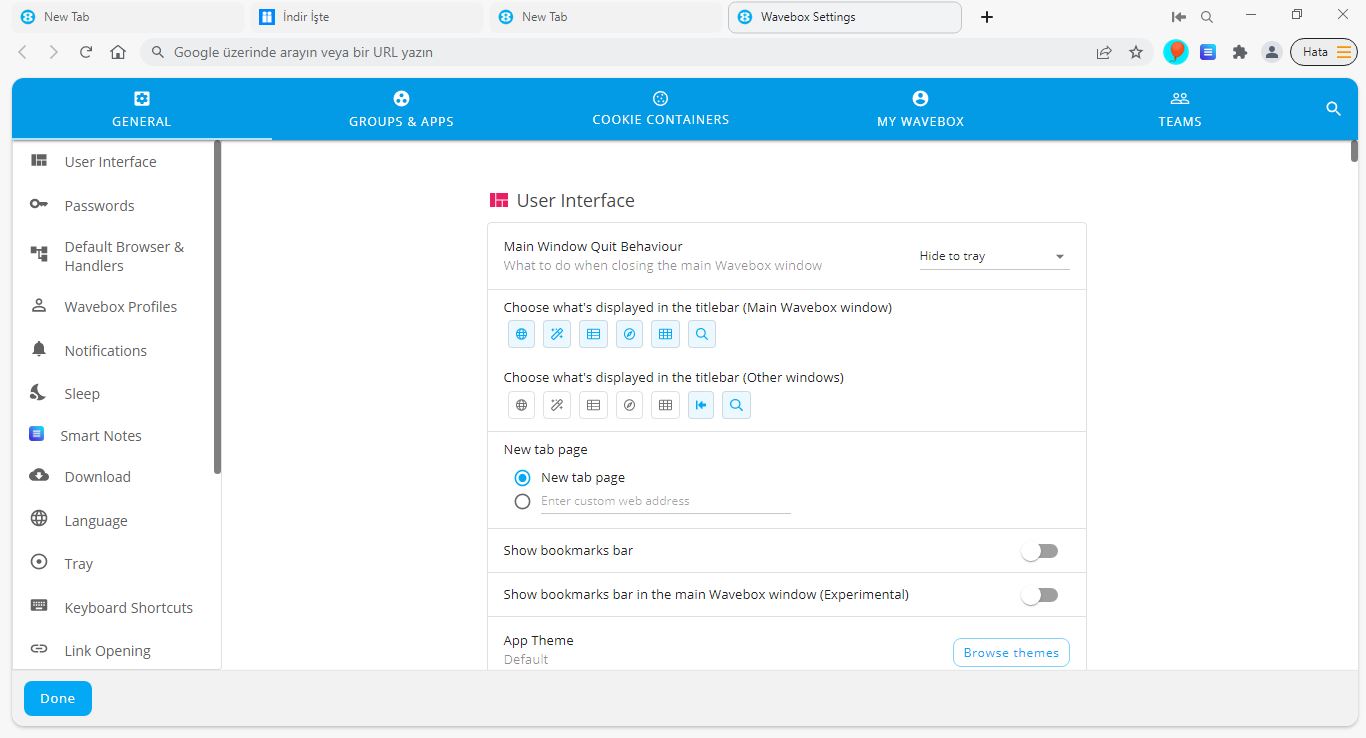The width and height of the screenshot is (1366, 738).
Task: Open Default Browser & Handlers section
Action: 112,256
